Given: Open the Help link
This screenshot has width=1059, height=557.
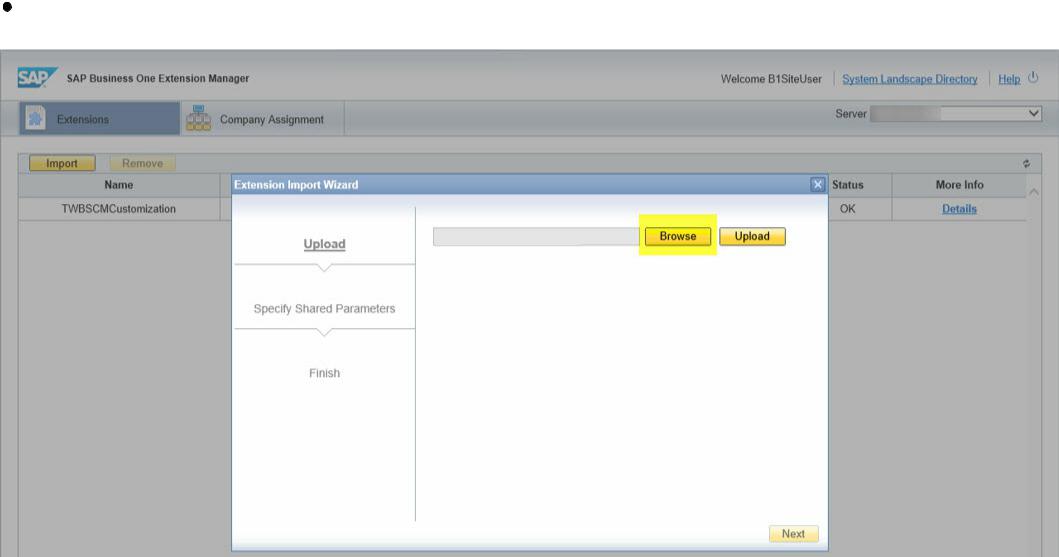Looking at the screenshot, I should tap(1009, 79).
